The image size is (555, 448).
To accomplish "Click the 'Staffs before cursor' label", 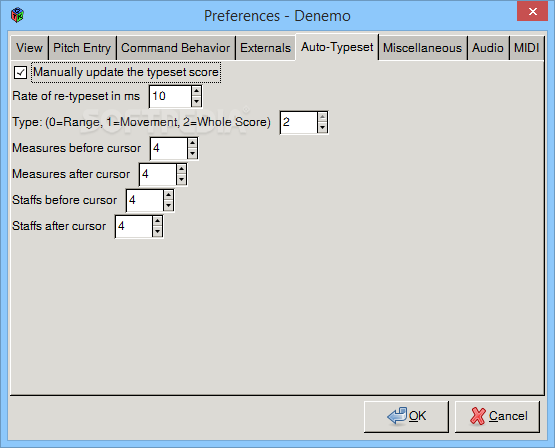I will [x=64, y=200].
